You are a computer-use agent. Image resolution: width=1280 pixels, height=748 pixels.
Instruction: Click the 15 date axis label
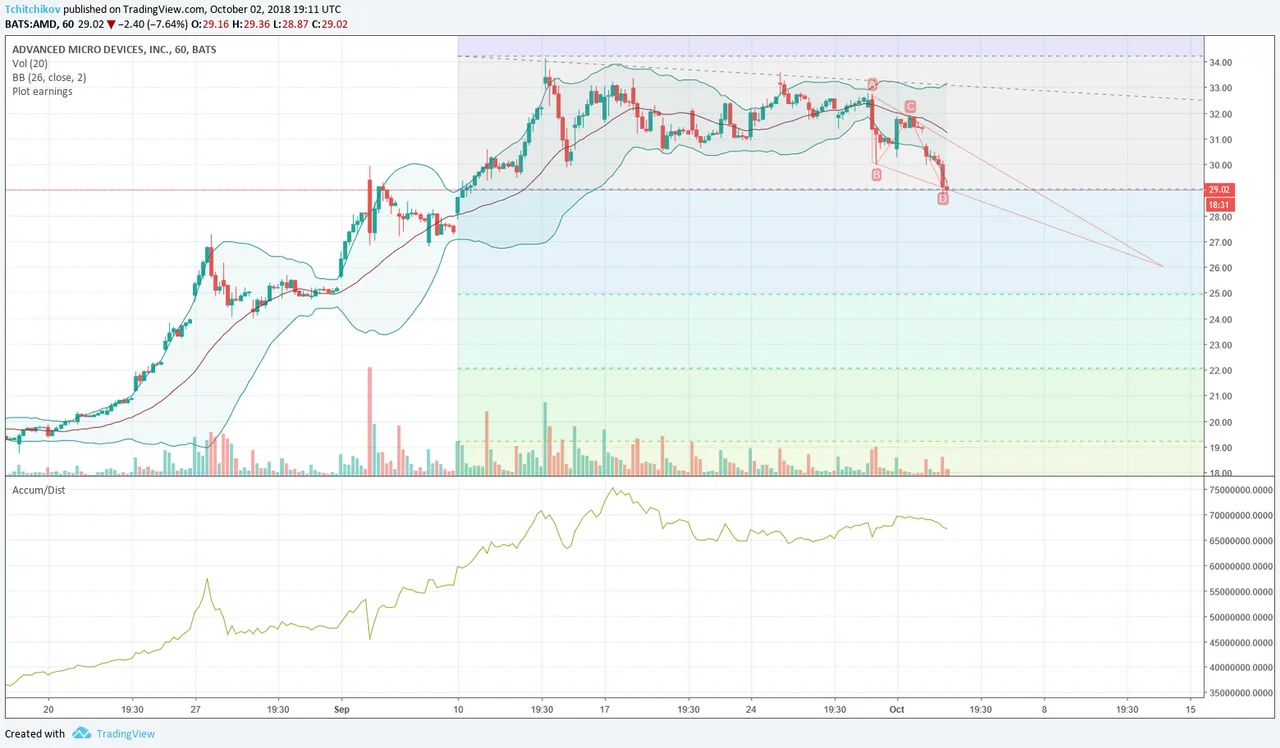1191,710
